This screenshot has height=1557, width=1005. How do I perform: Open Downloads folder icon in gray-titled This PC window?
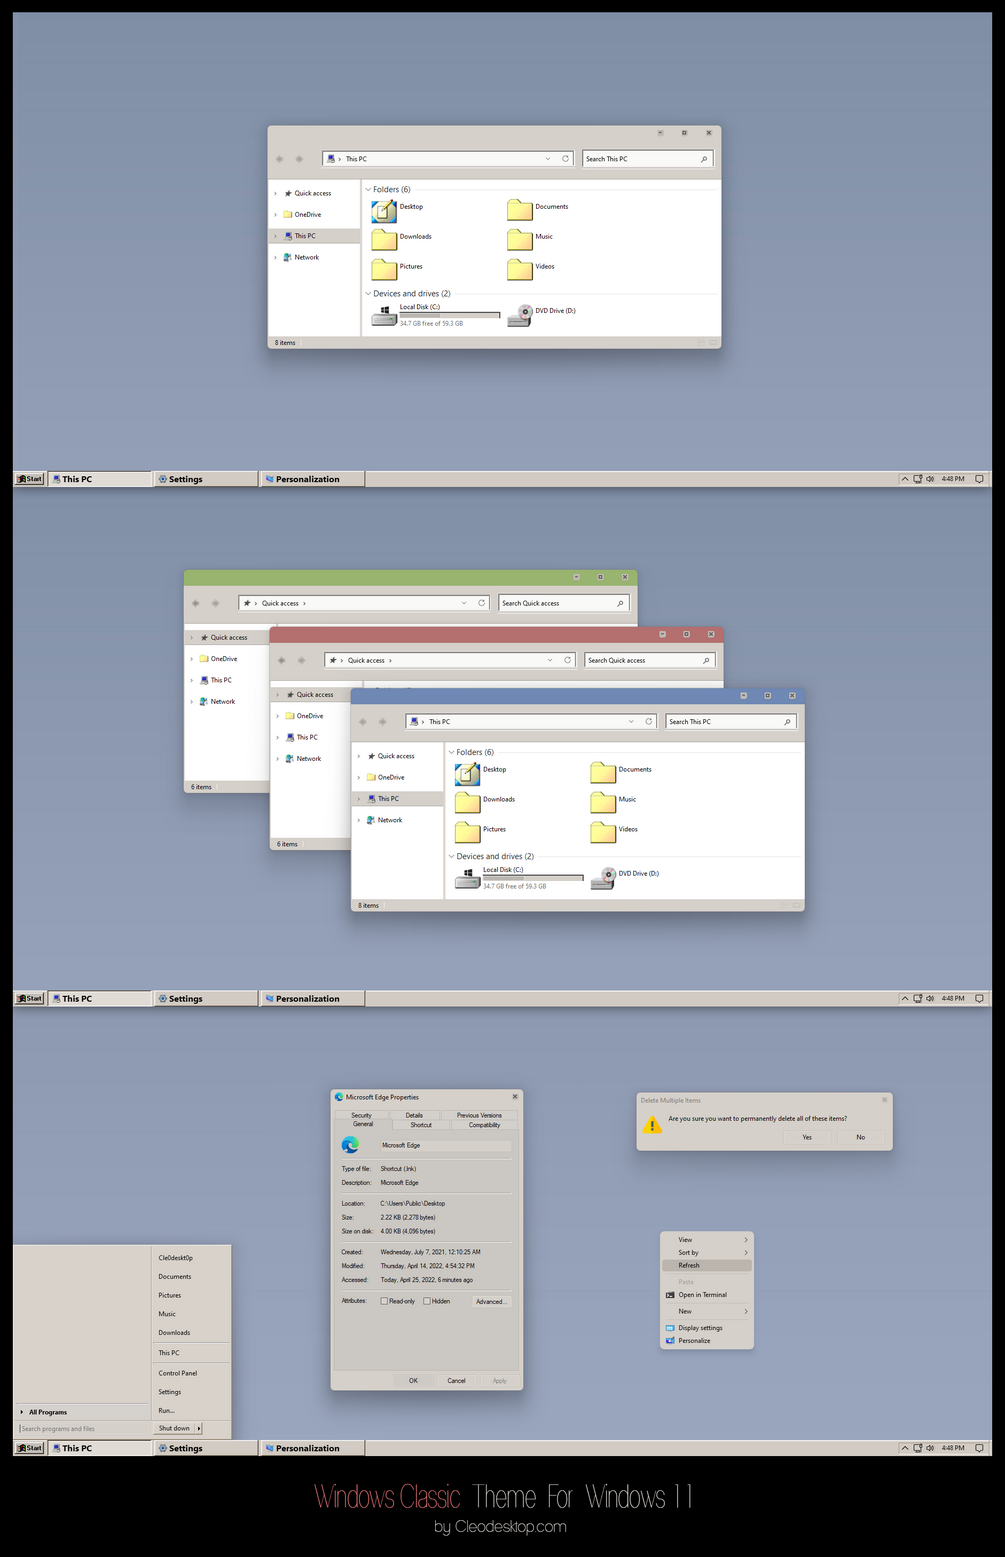pyautogui.click(x=384, y=240)
